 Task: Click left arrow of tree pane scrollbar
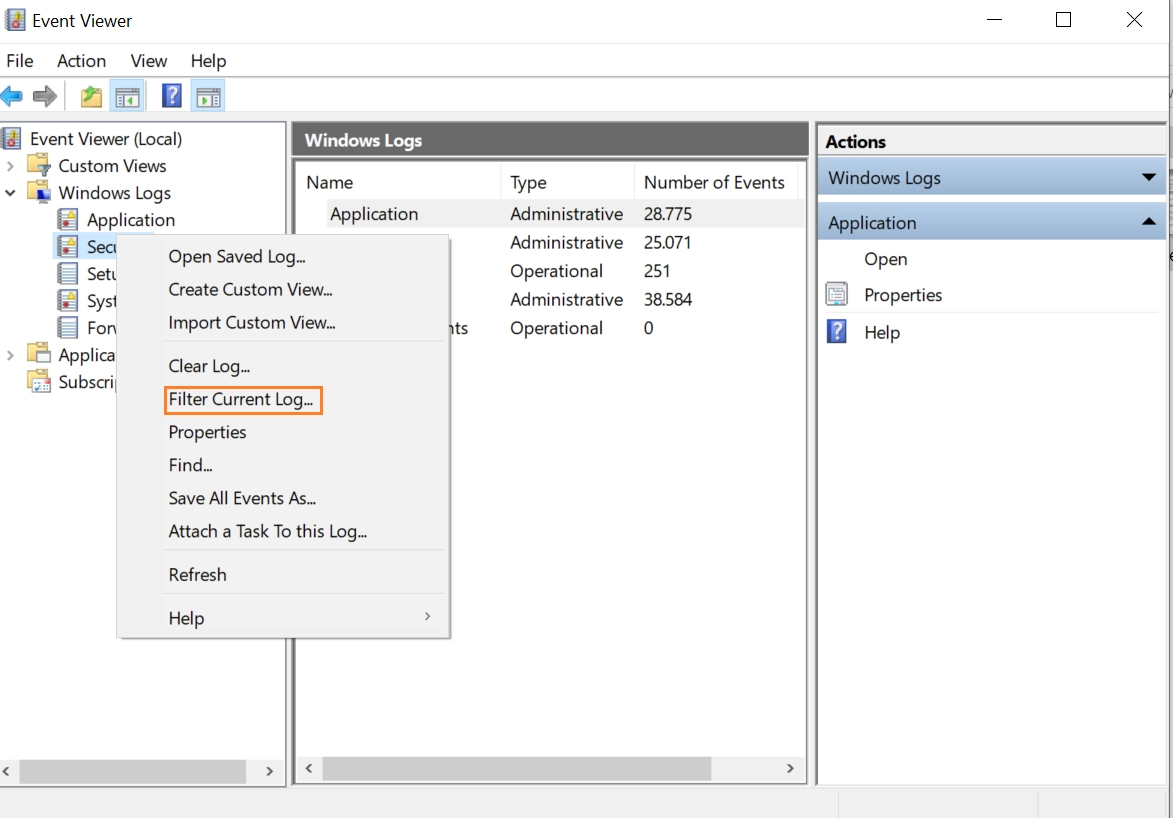coord(6,771)
